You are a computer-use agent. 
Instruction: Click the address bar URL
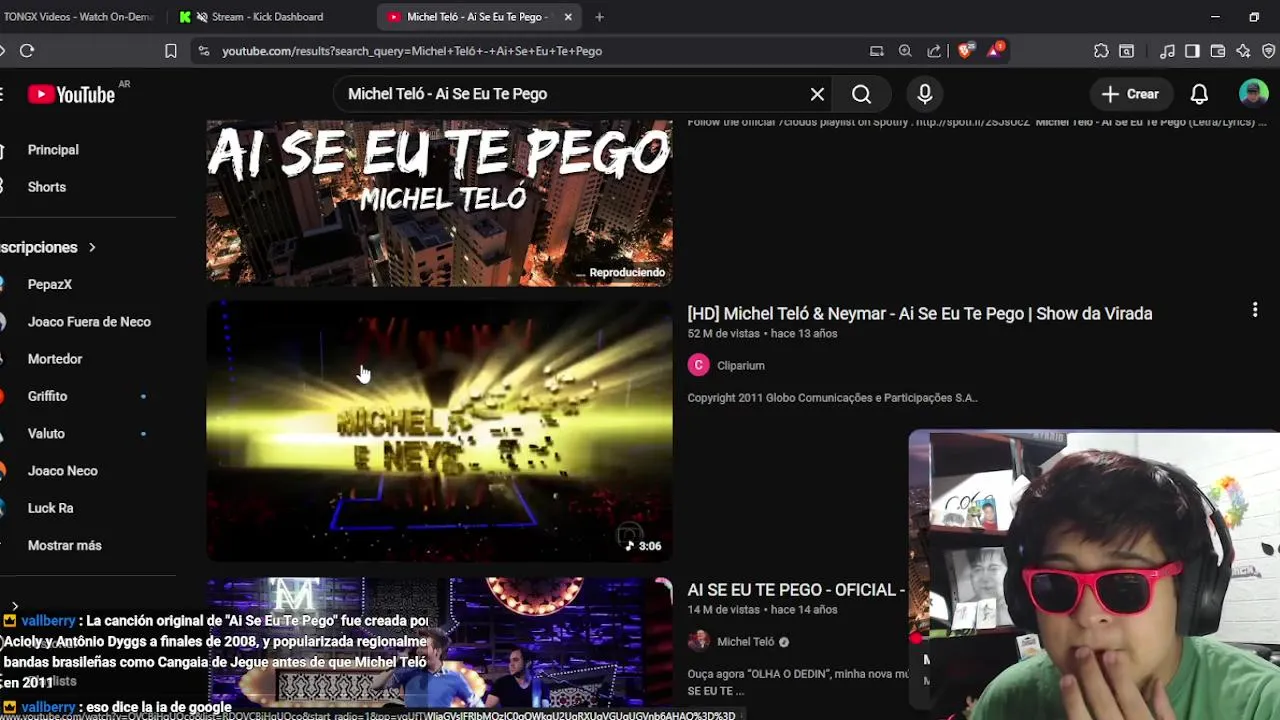pos(412,51)
